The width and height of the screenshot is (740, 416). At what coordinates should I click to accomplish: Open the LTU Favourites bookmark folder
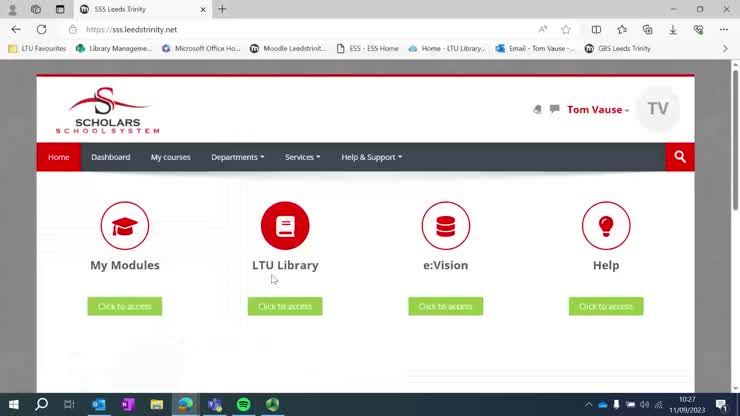37,48
